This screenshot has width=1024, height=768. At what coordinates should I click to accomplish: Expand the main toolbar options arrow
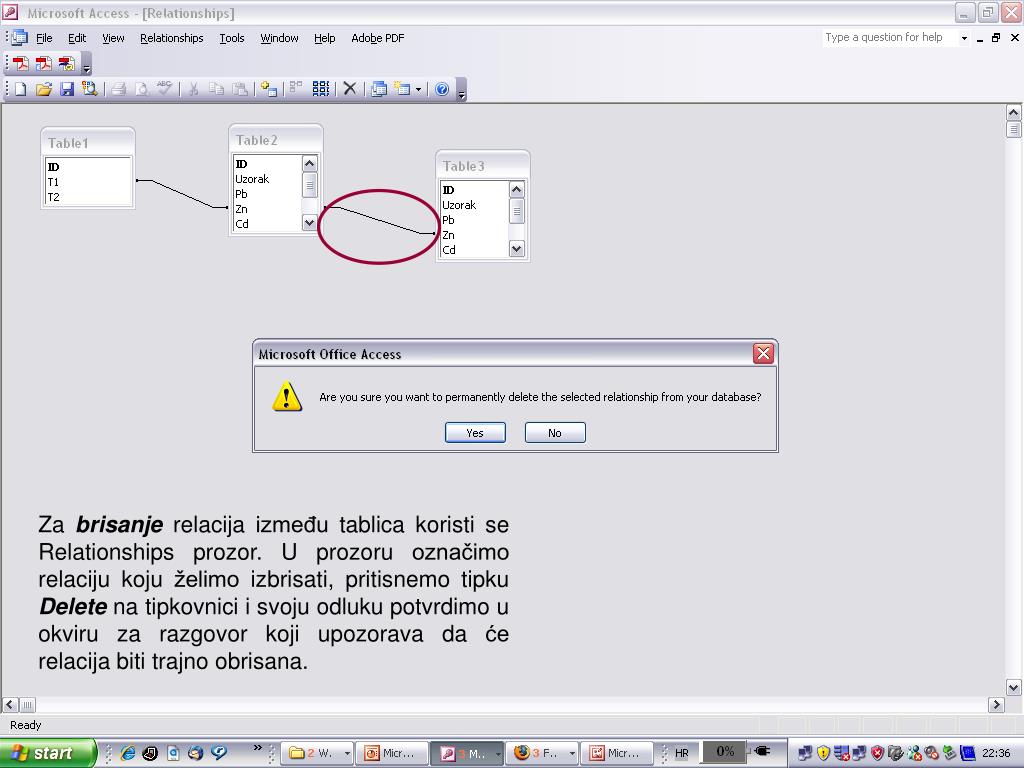462,90
